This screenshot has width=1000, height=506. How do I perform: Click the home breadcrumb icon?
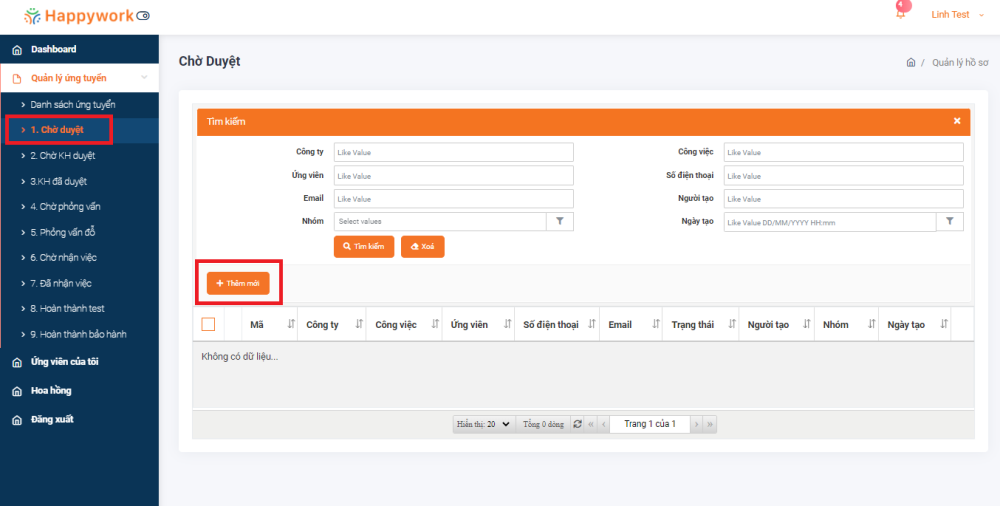[910, 62]
